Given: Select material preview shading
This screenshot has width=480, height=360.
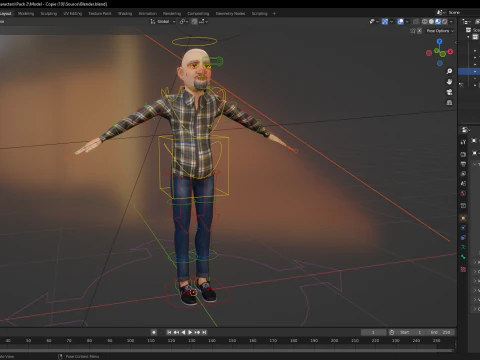Looking at the screenshot, I should [x=438, y=21].
